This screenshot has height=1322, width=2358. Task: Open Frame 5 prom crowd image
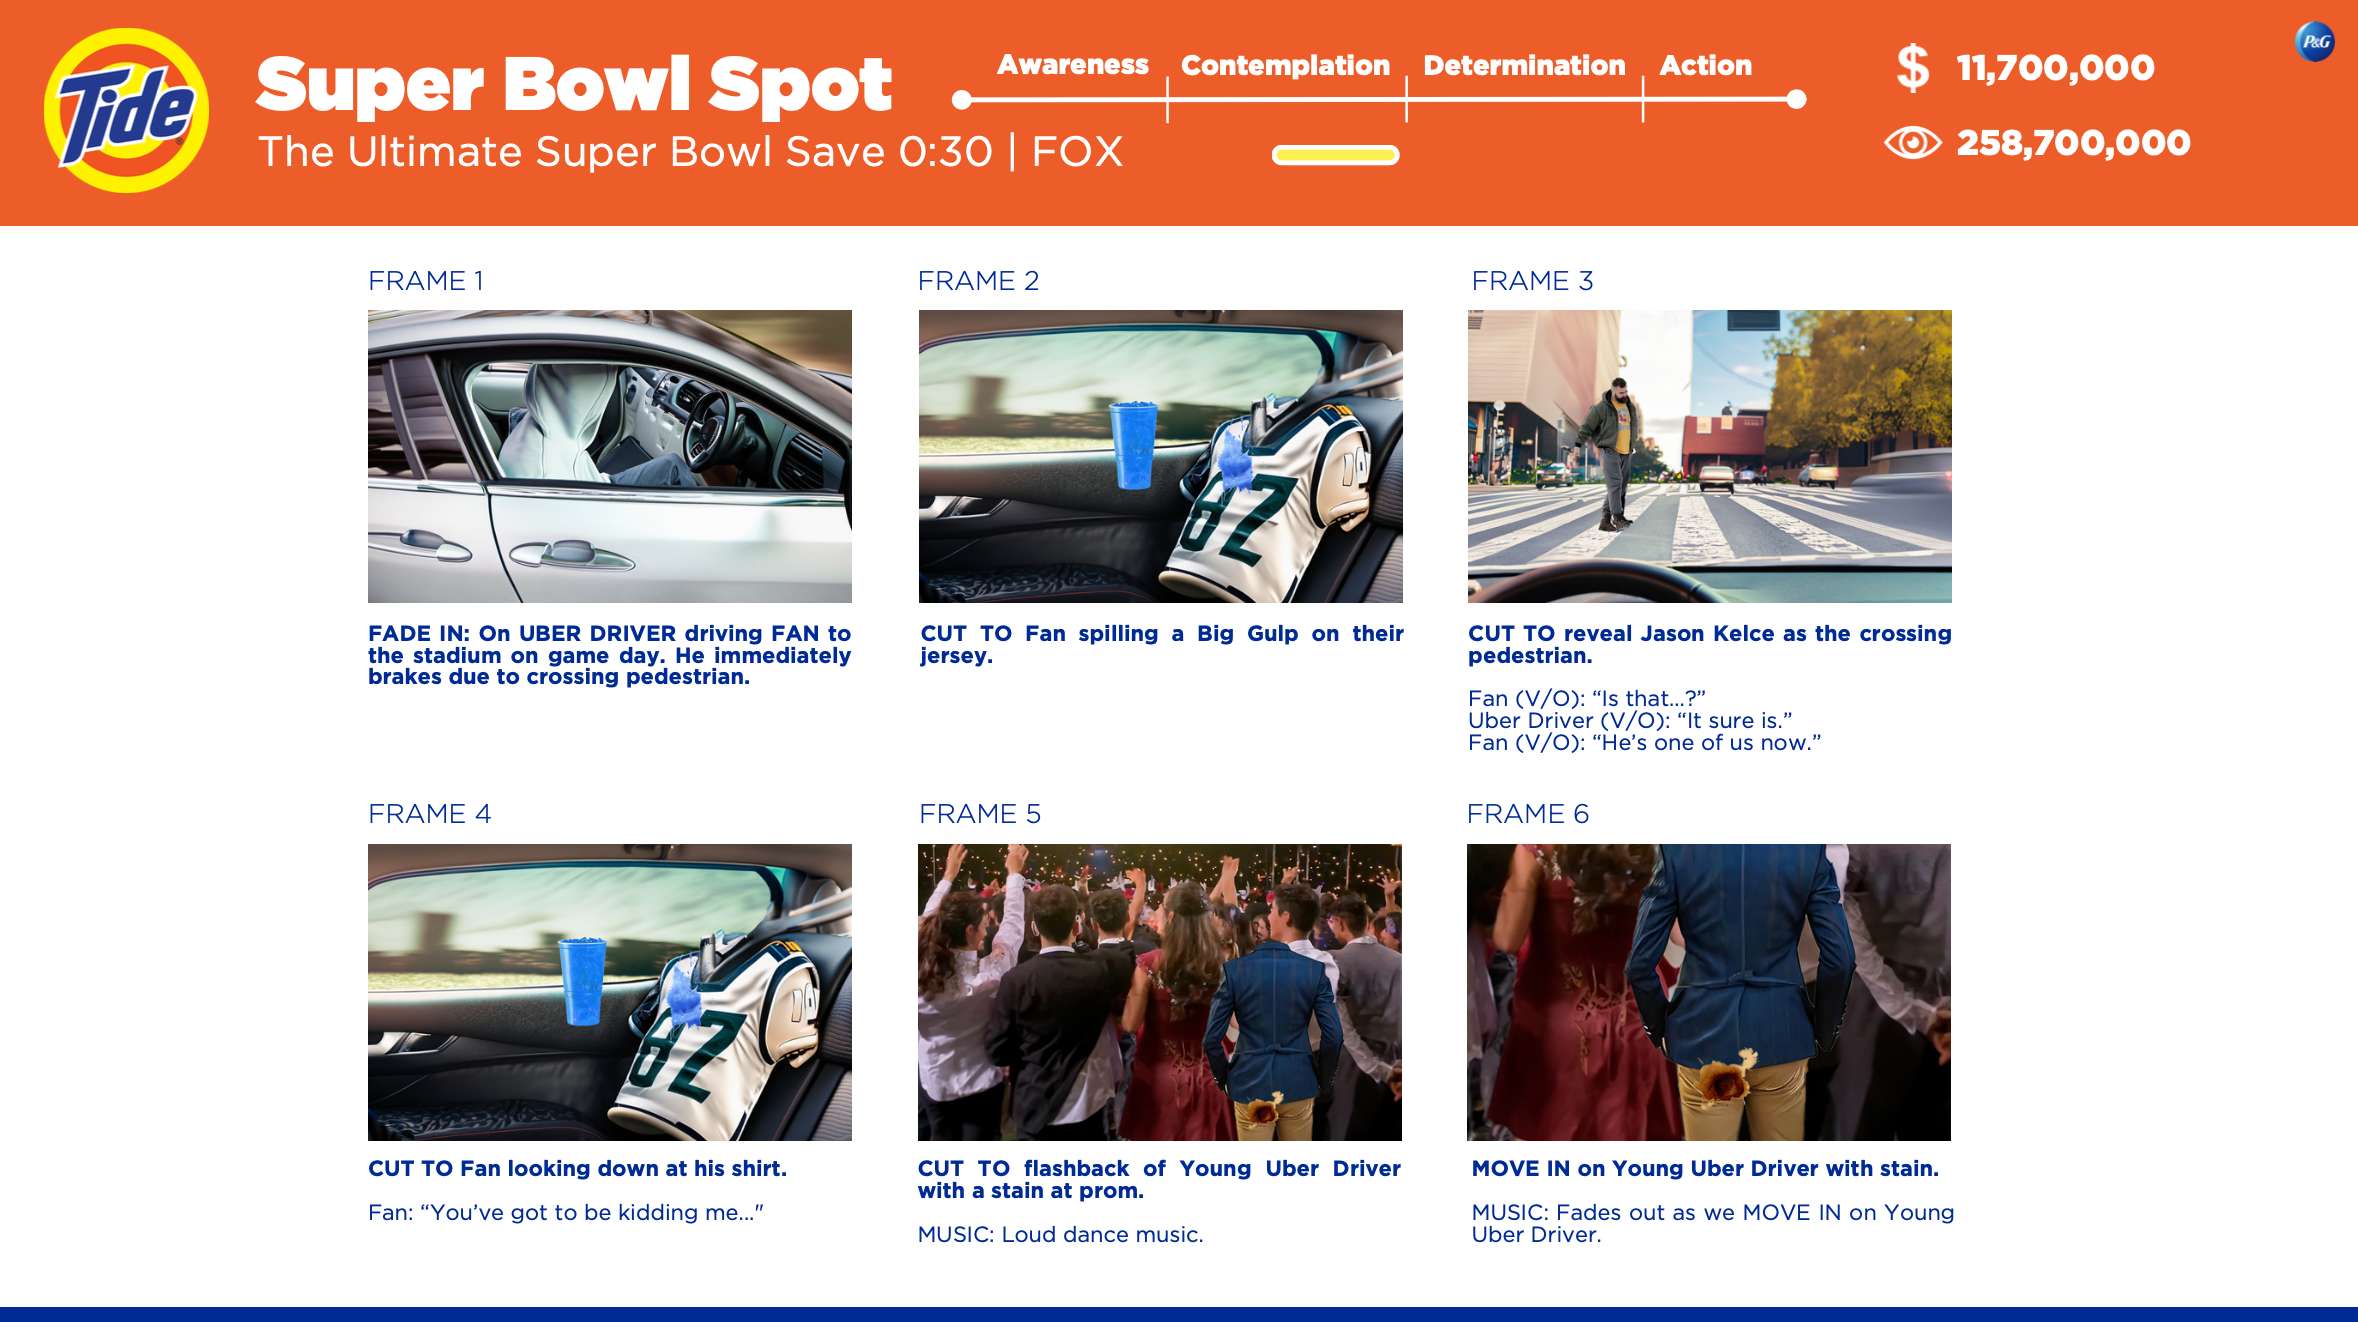click(x=1160, y=992)
